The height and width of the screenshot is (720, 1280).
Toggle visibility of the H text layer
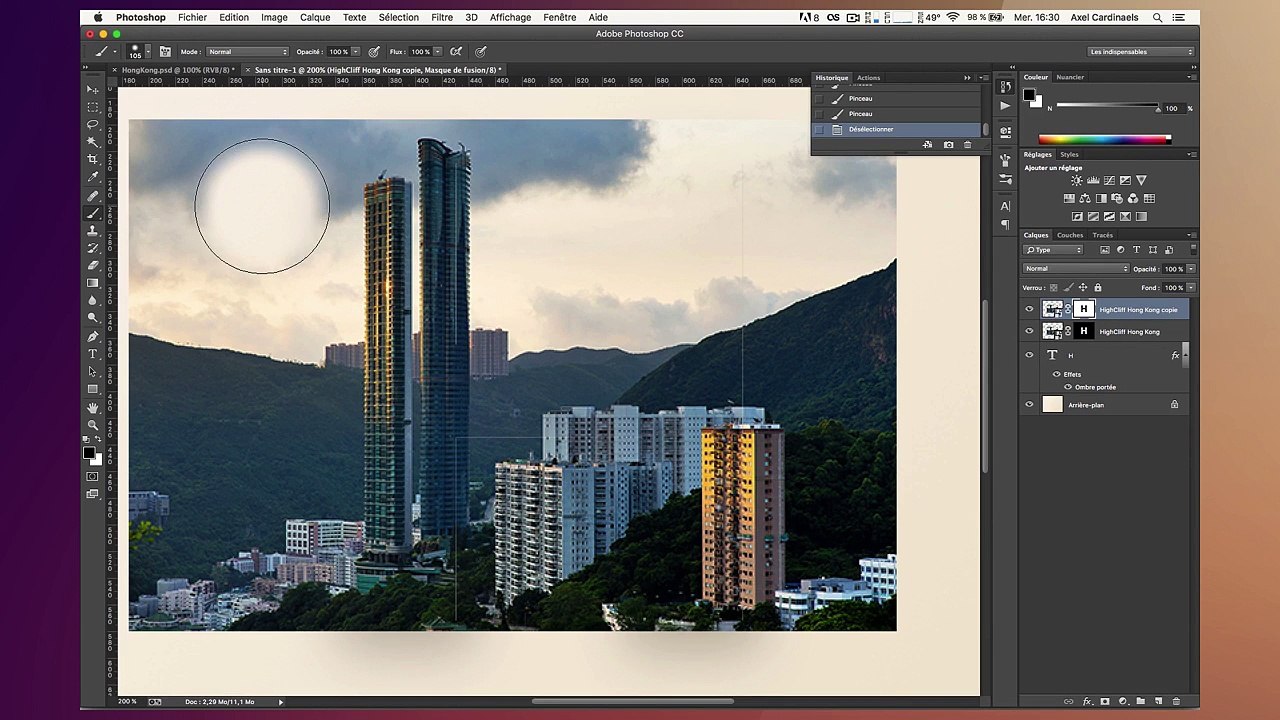(x=1029, y=355)
